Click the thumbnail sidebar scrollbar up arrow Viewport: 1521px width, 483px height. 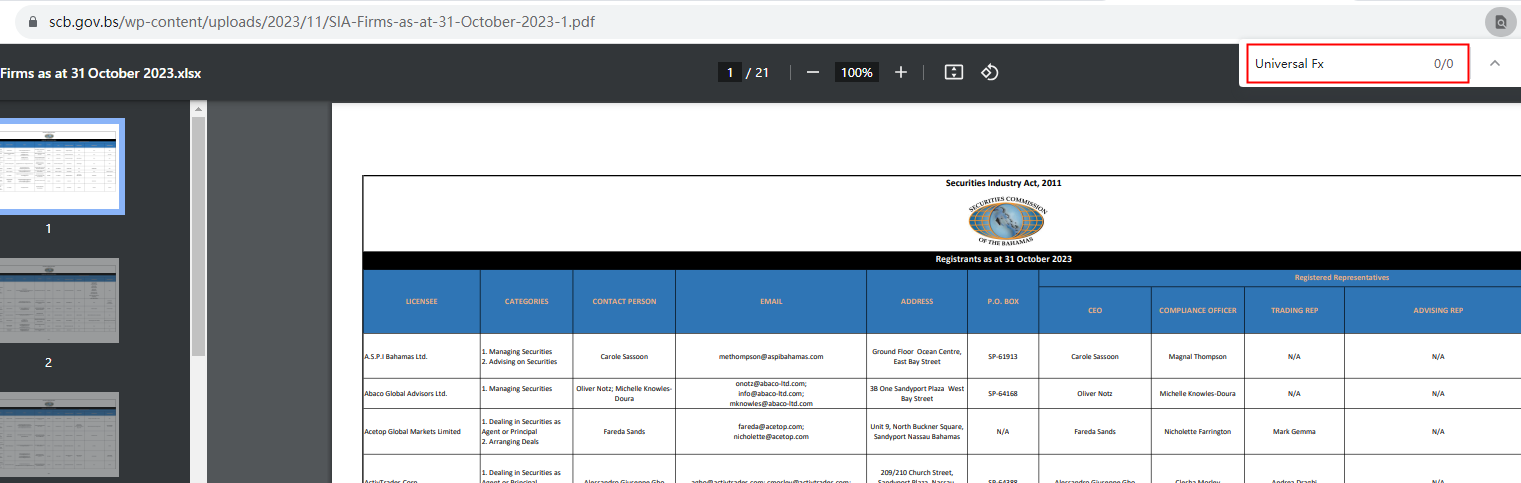198,108
